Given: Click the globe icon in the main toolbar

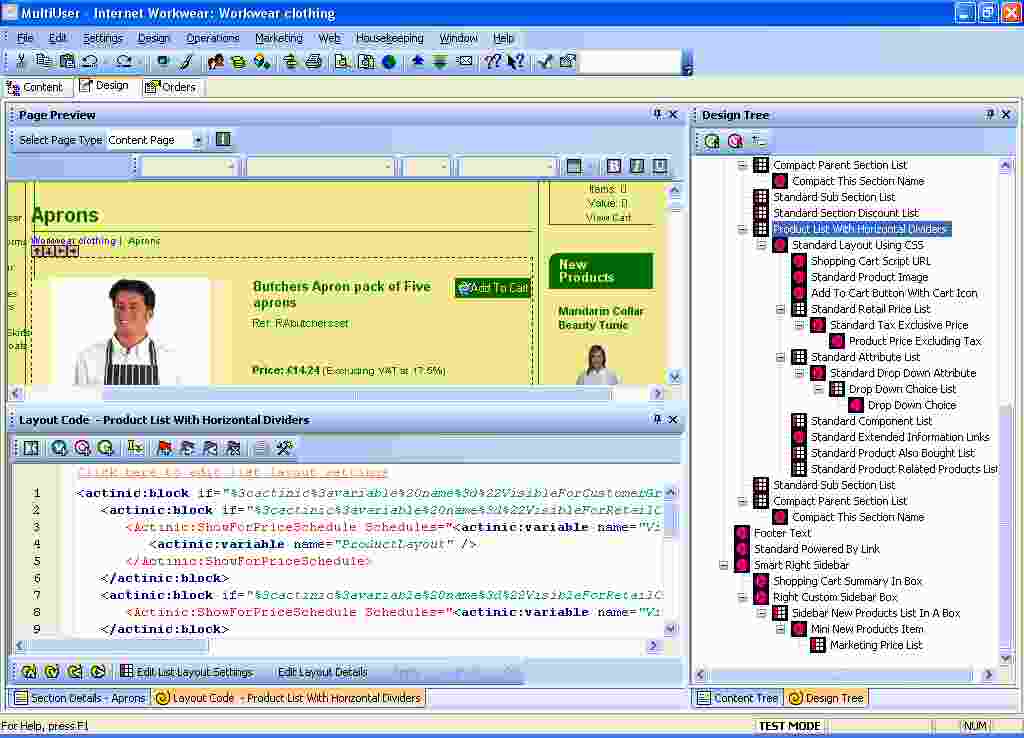Looking at the screenshot, I should click(x=389, y=62).
